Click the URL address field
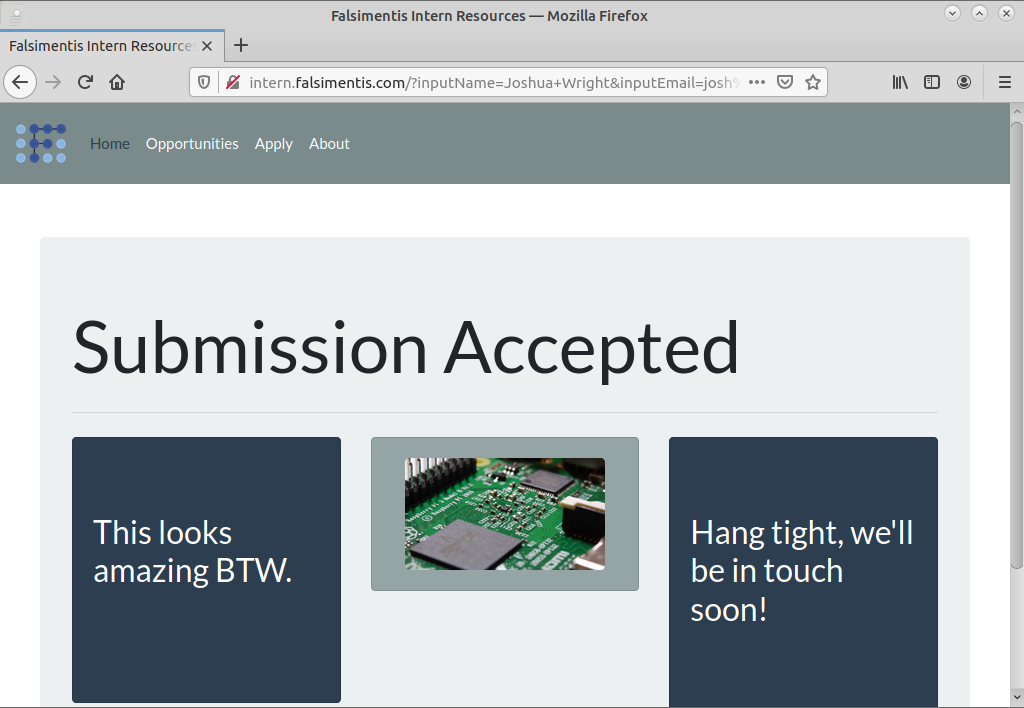The width and height of the screenshot is (1024, 708). click(x=493, y=82)
